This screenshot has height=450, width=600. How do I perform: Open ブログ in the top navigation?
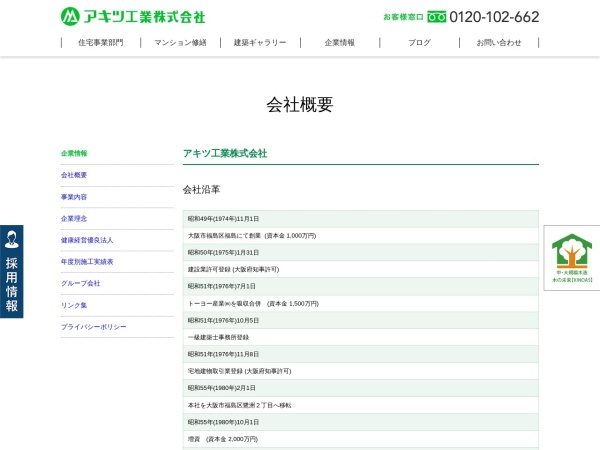pyautogui.click(x=419, y=42)
